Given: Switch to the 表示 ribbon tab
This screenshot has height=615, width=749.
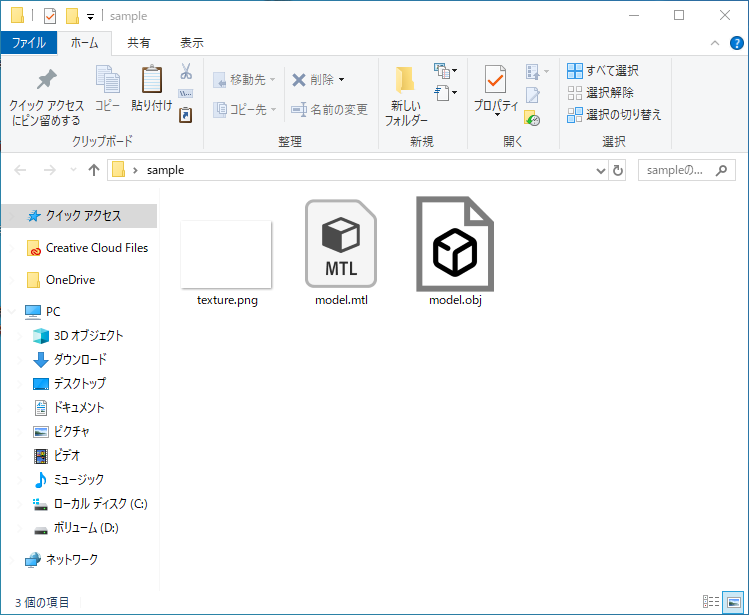Looking at the screenshot, I should click(192, 43).
